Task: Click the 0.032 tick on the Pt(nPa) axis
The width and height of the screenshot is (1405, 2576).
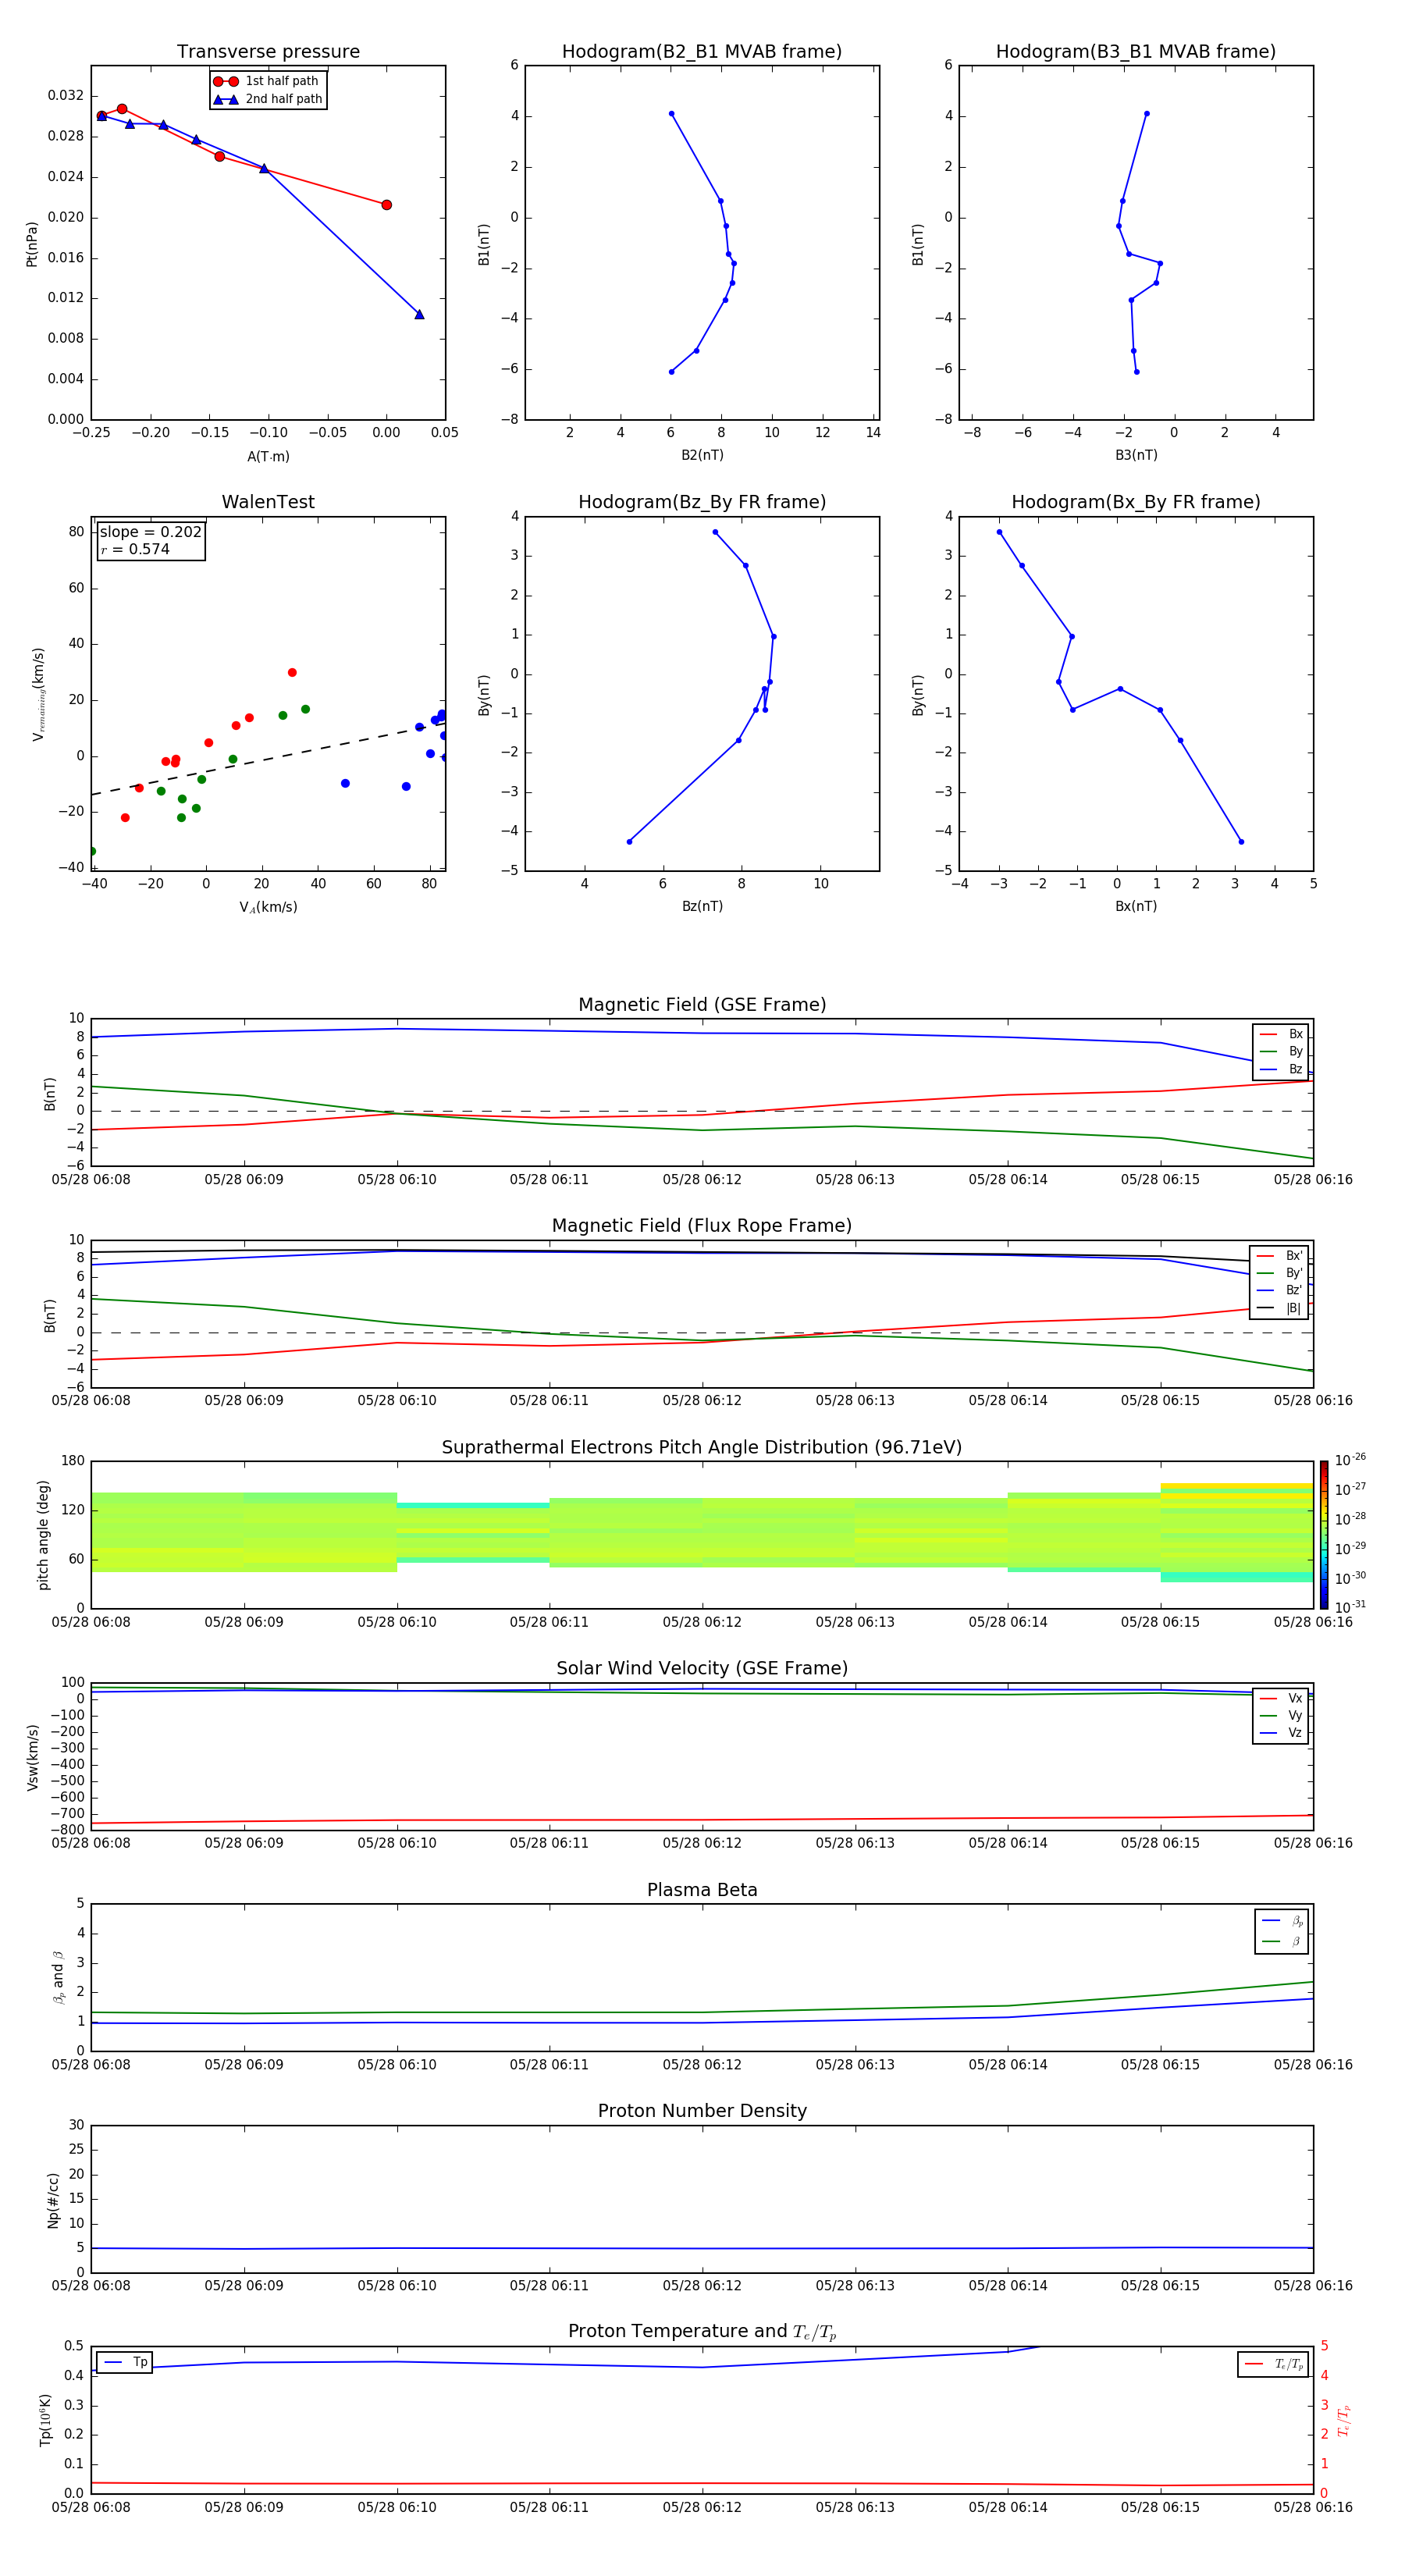Action: coord(66,96)
